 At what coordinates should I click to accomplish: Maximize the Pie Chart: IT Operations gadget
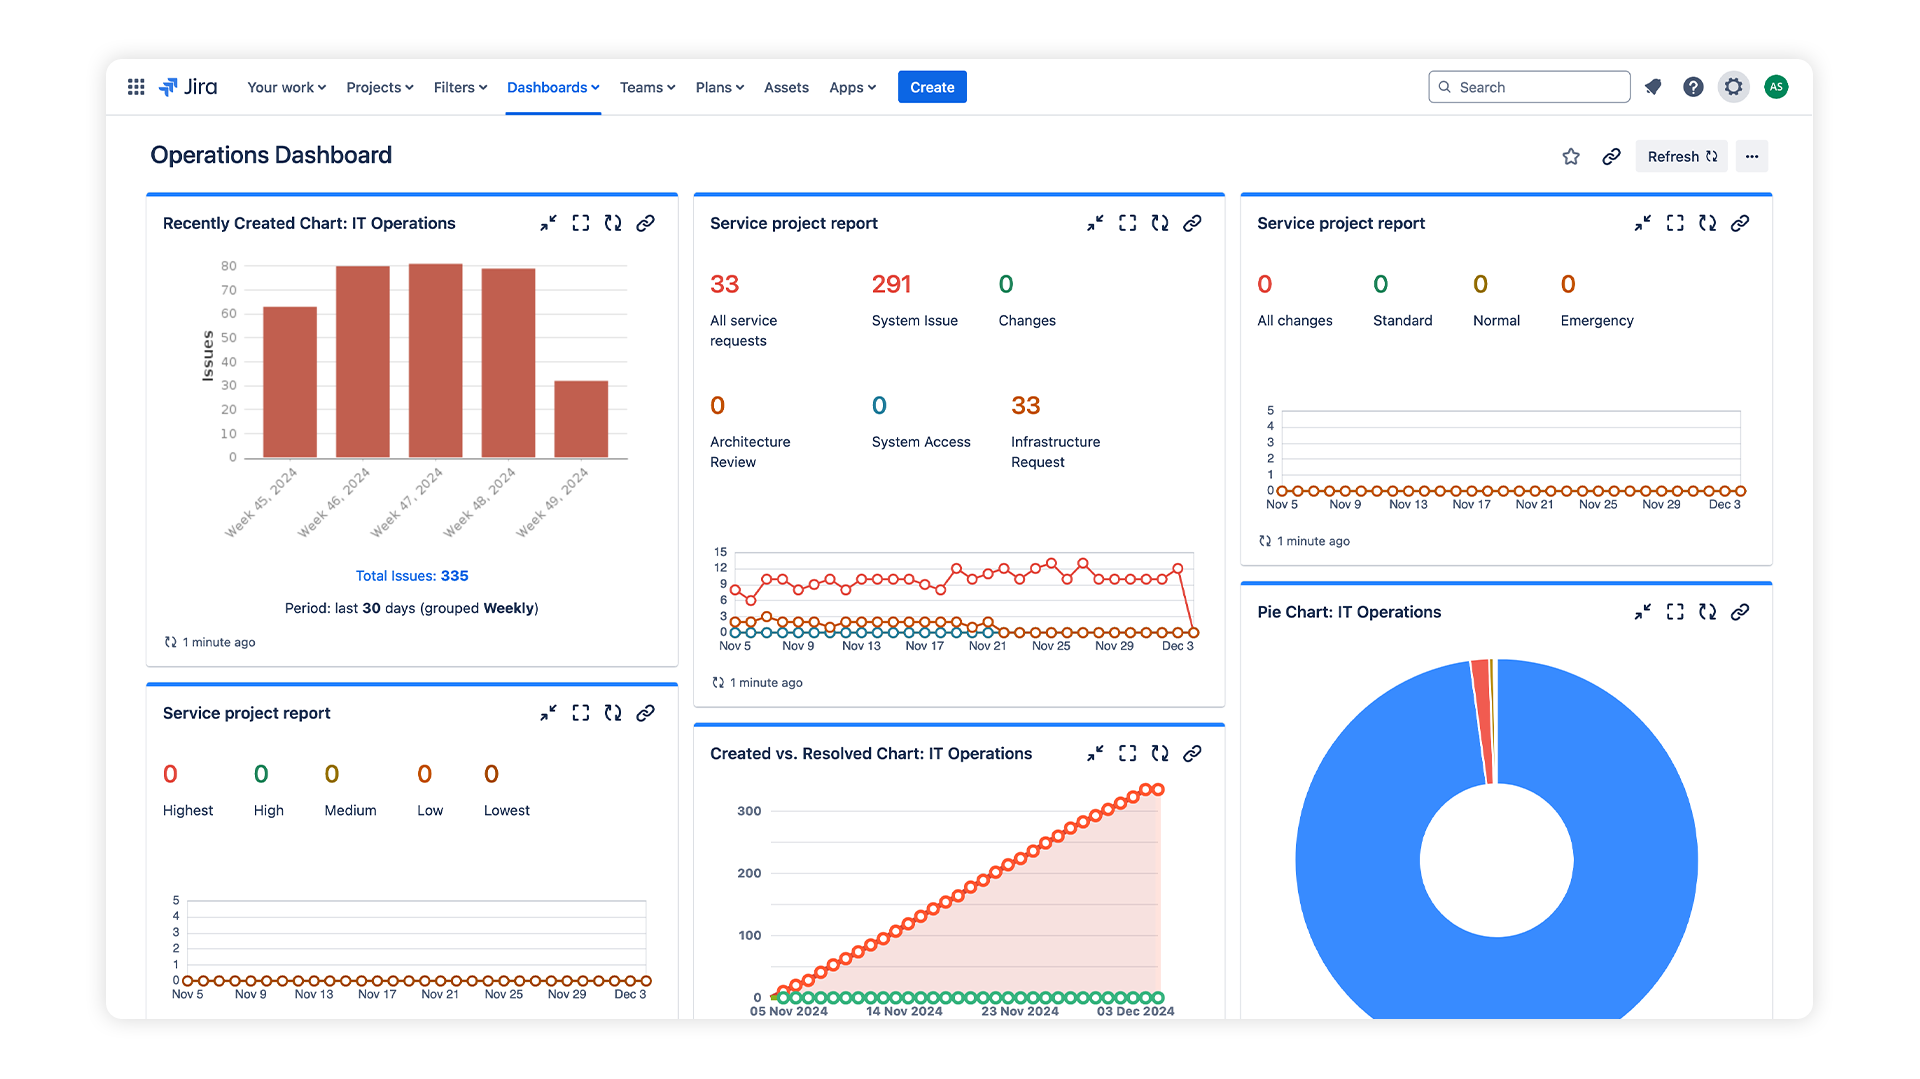(1675, 612)
